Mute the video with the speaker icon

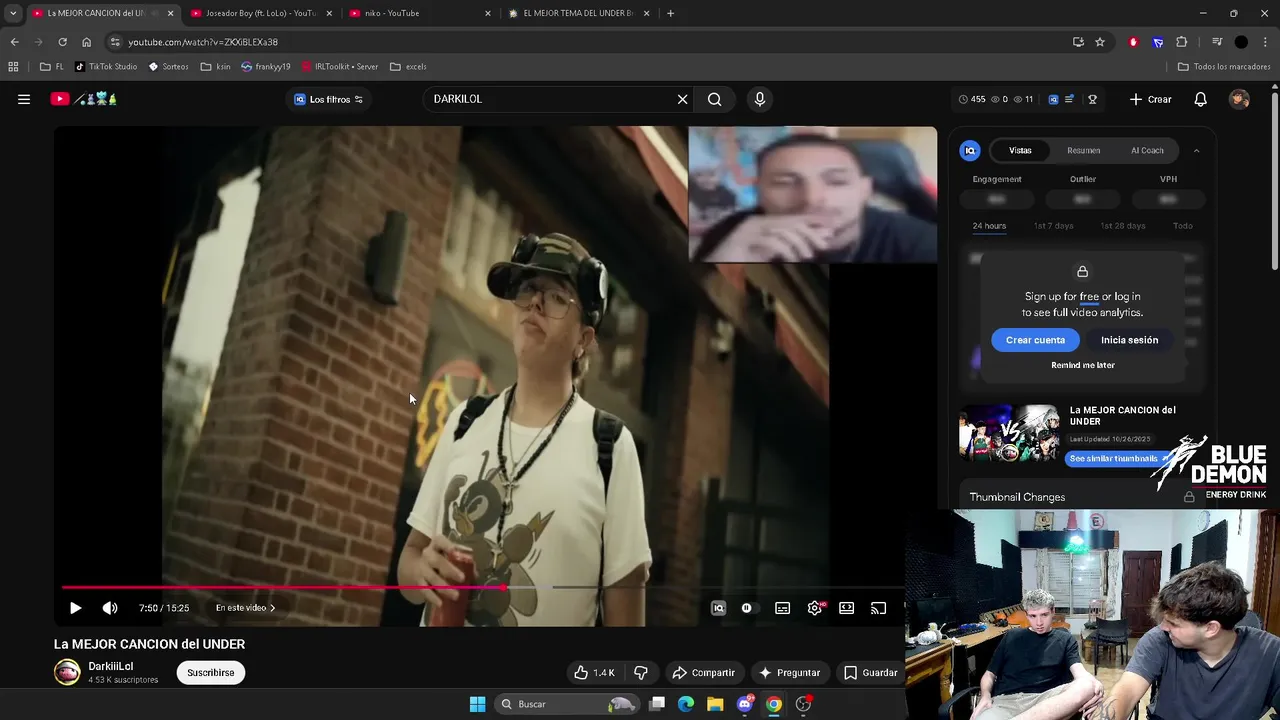pos(110,608)
